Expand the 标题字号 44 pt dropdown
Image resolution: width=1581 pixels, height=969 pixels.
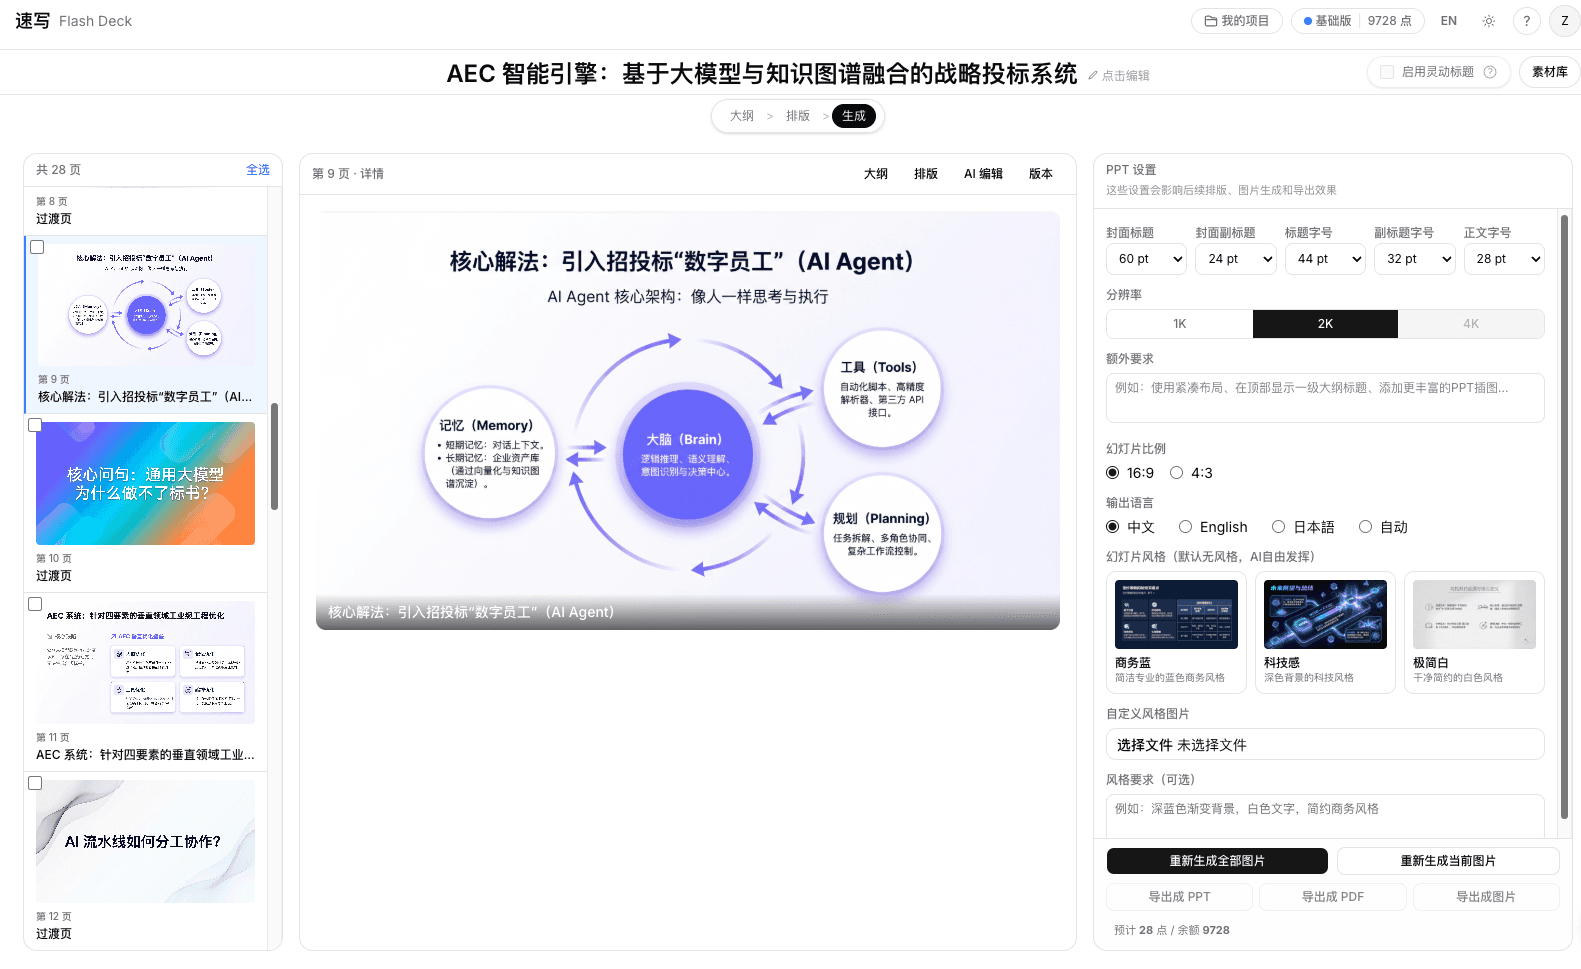[x=1325, y=259]
